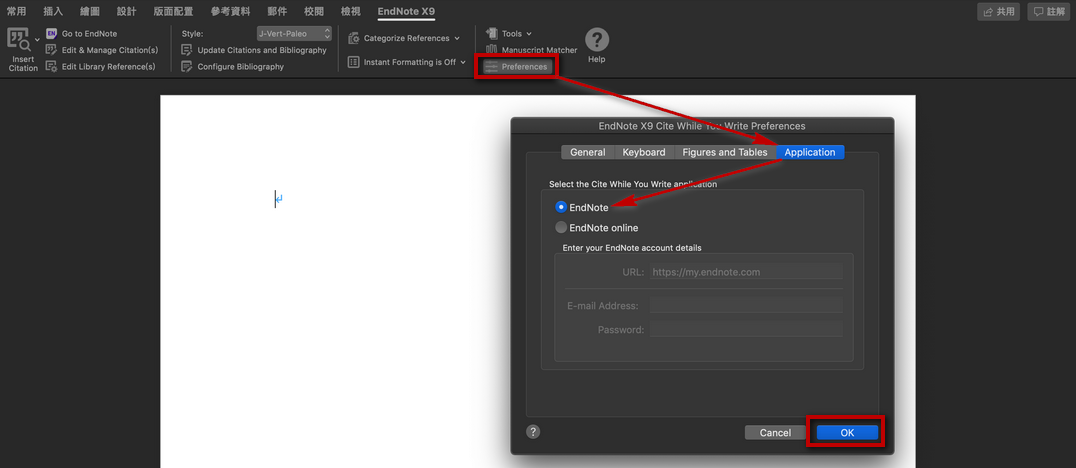Image resolution: width=1076 pixels, height=468 pixels.
Task: Expand the Instant Formatting is Off menu
Action: [414, 62]
